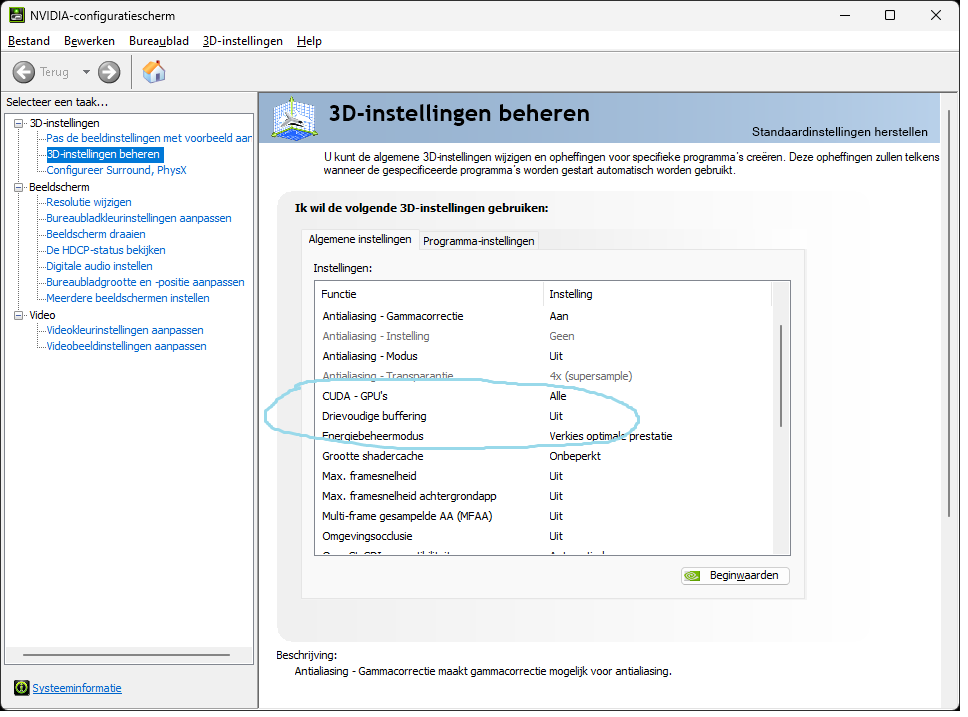The height and width of the screenshot is (717, 968).
Task: Switch to the Programma-instellingen tab
Action: tap(478, 241)
